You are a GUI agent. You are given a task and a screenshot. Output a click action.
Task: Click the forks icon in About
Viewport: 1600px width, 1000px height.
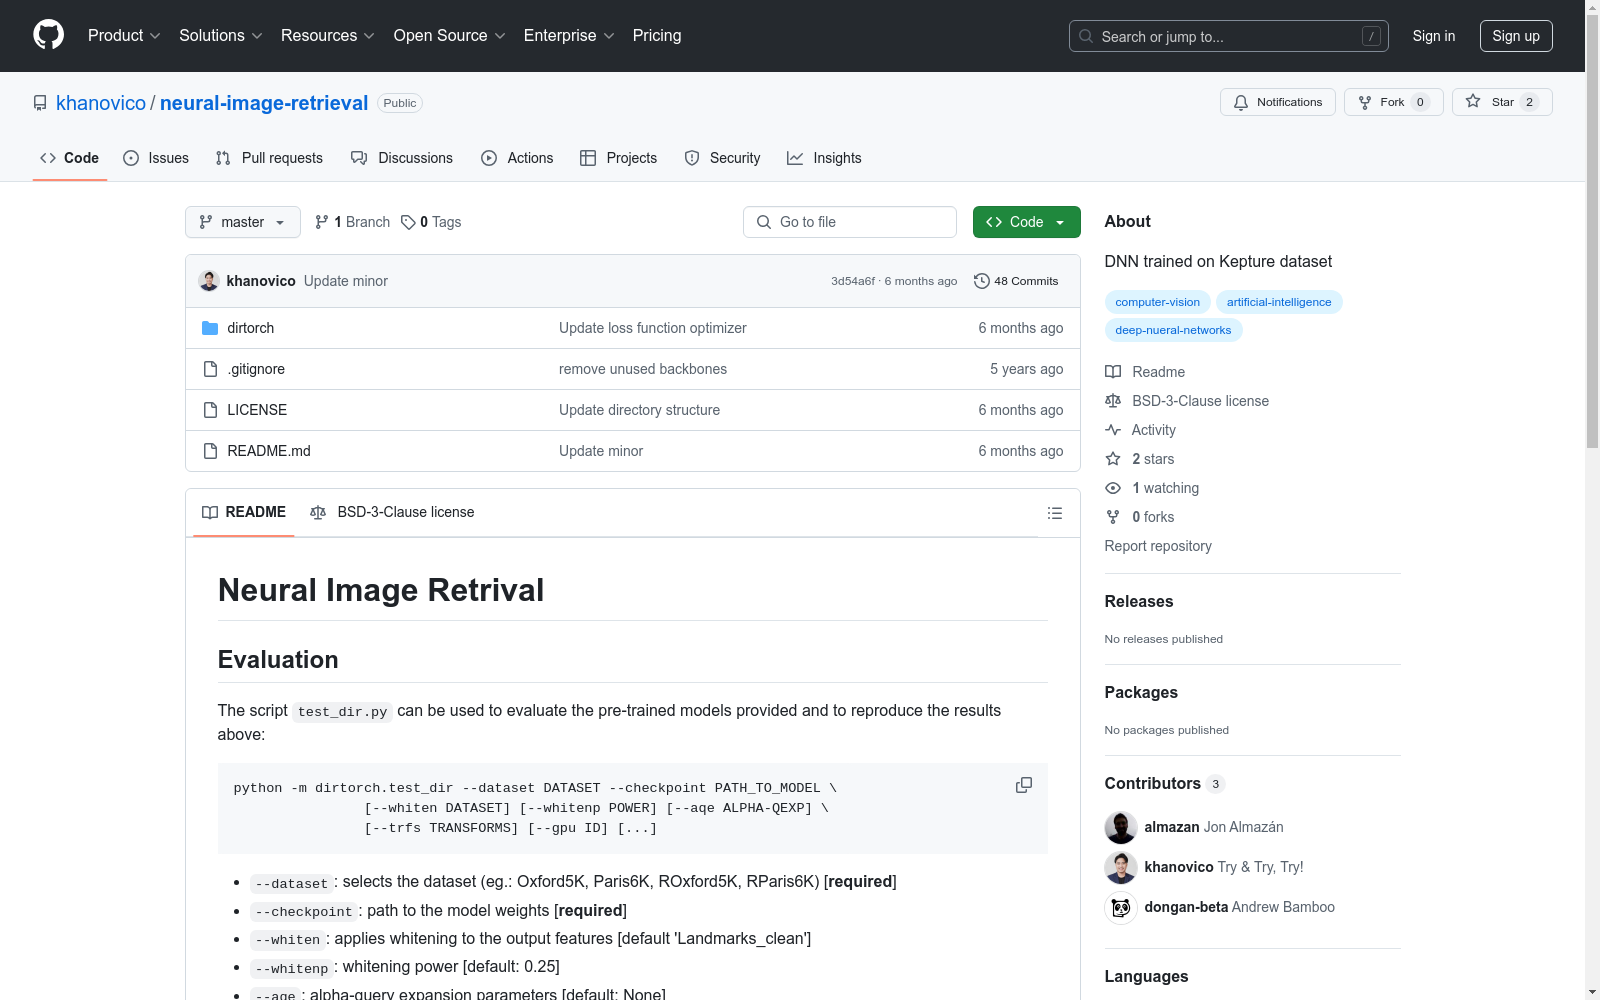[1113, 517]
